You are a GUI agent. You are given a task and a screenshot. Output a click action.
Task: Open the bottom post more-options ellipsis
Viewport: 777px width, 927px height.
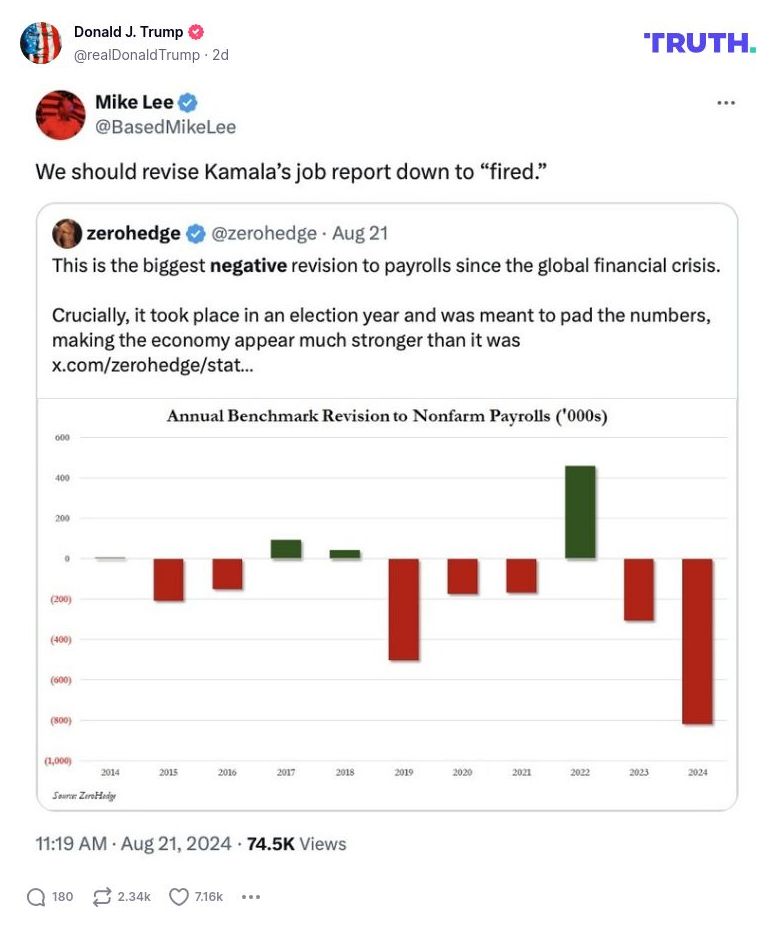251,897
